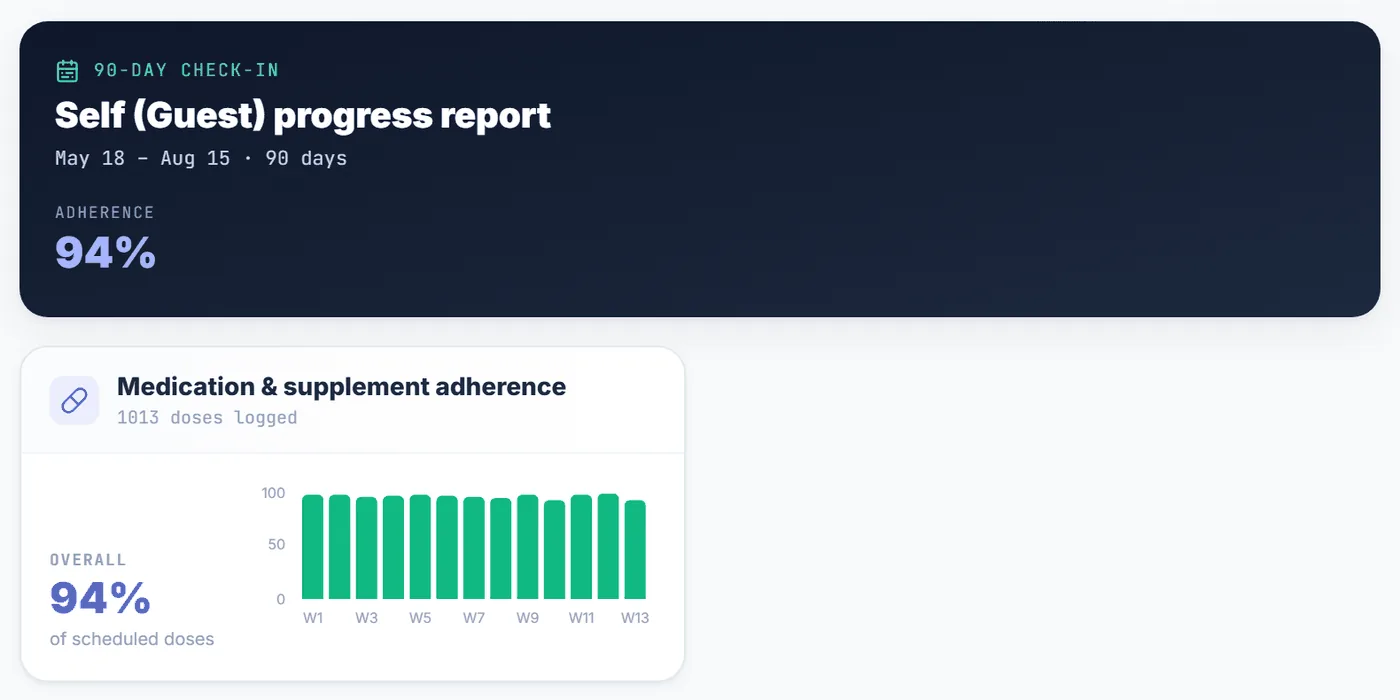Click the 50 y-axis tick label
The image size is (1400, 700).
coord(277,545)
